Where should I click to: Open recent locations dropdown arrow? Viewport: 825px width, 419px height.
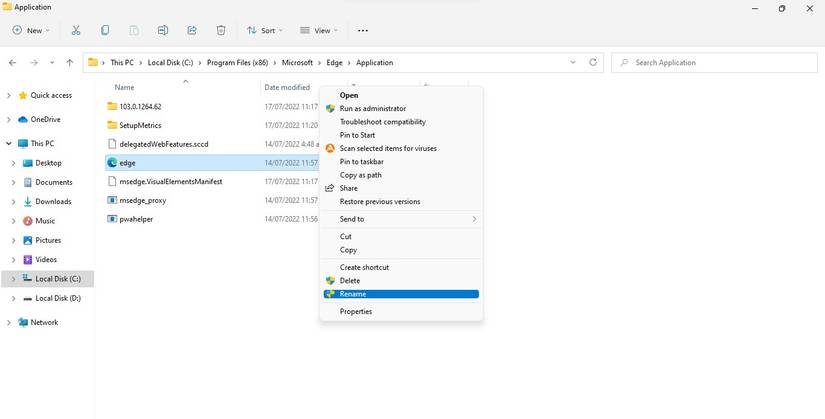[52, 63]
